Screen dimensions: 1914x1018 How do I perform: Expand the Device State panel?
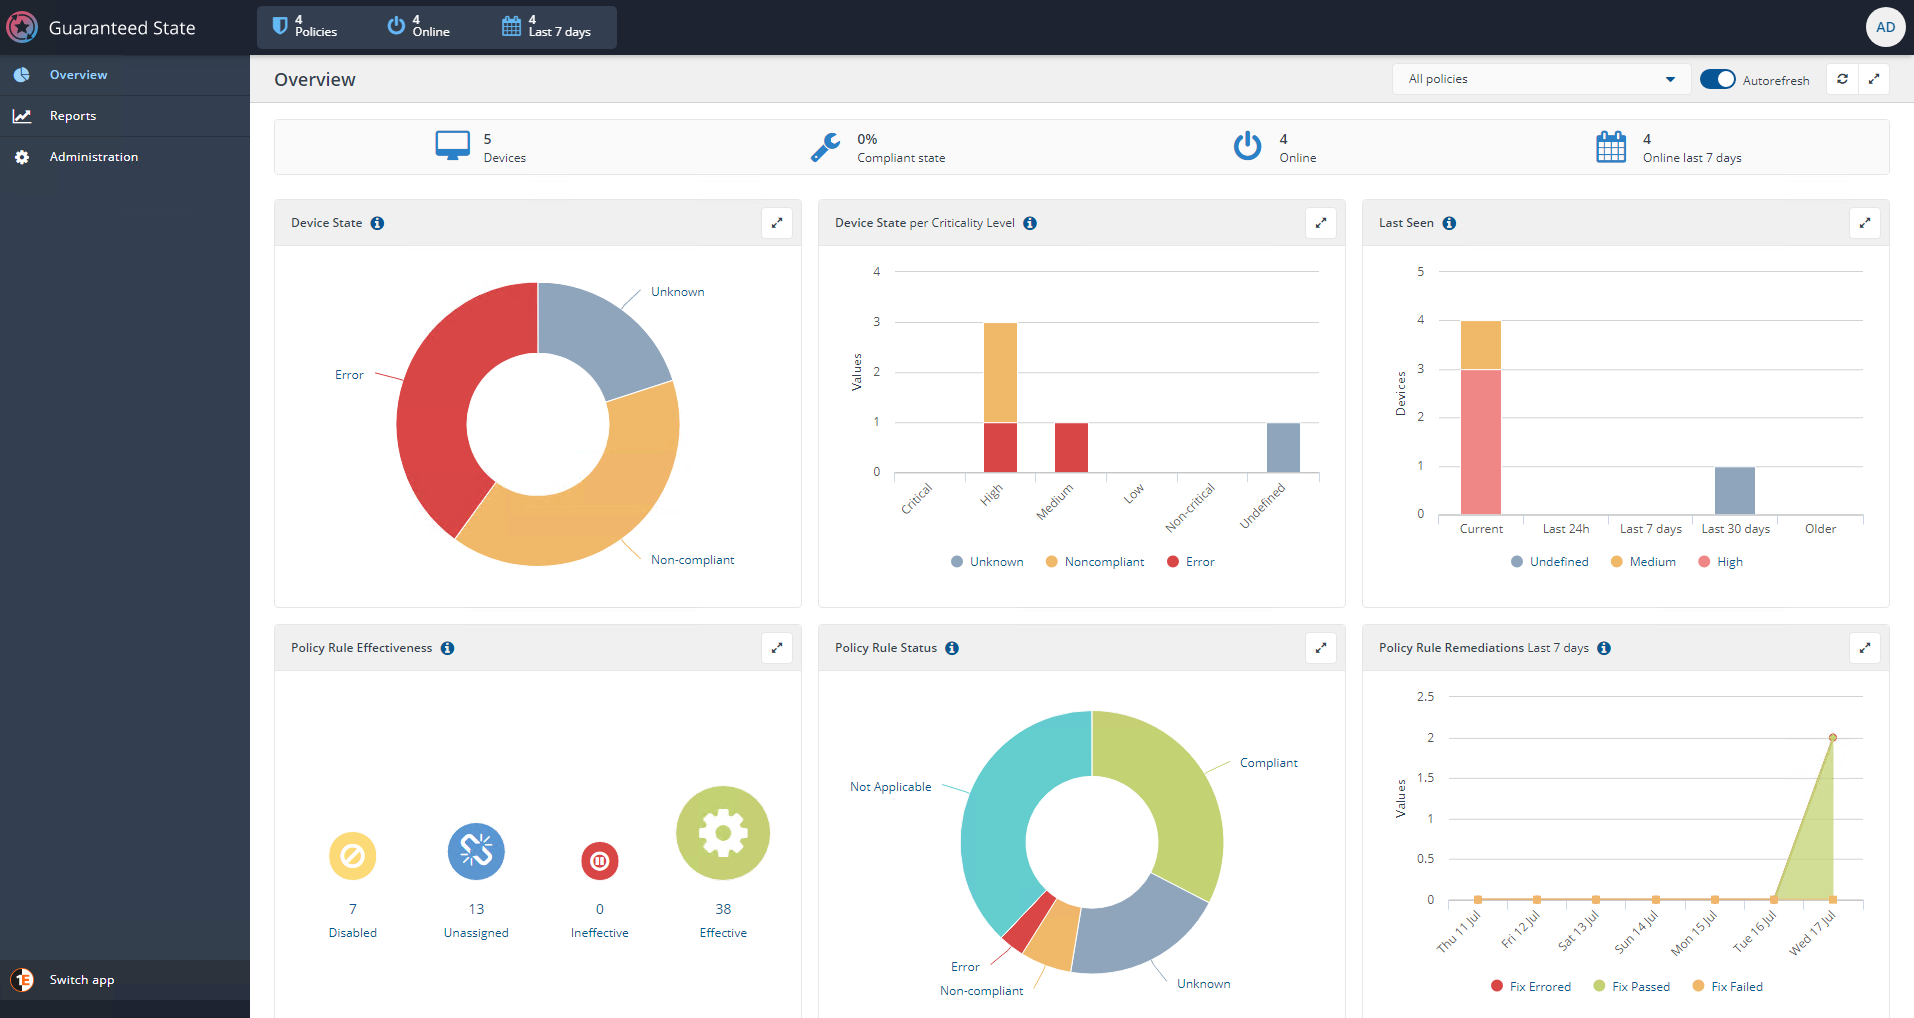(777, 223)
